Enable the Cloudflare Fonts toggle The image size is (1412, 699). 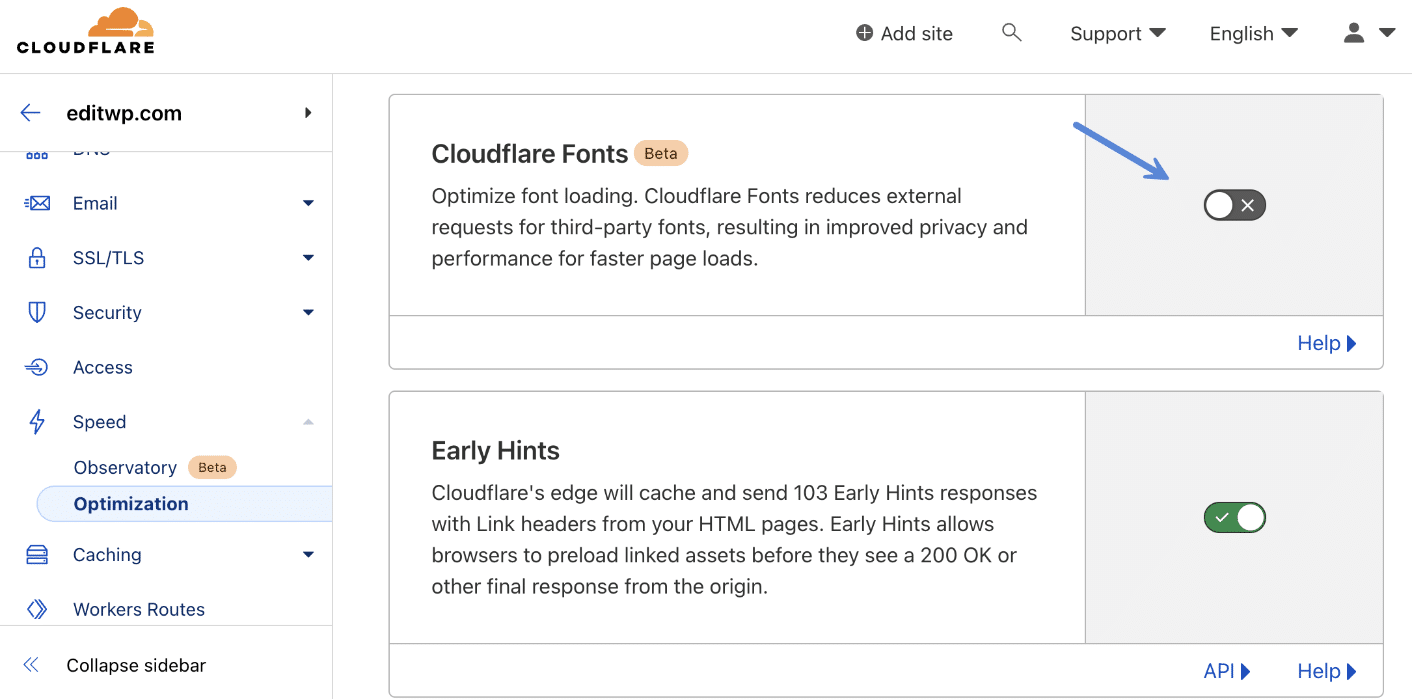(x=1234, y=204)
